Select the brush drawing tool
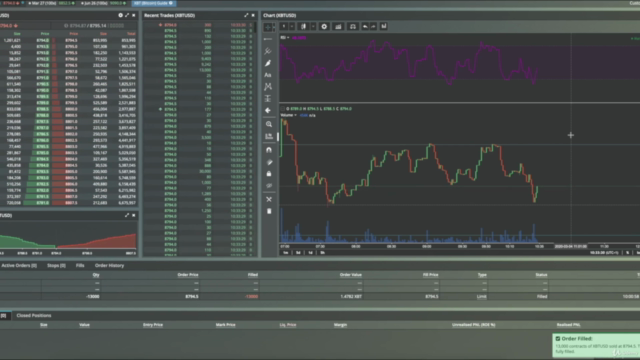 (268, 63)
